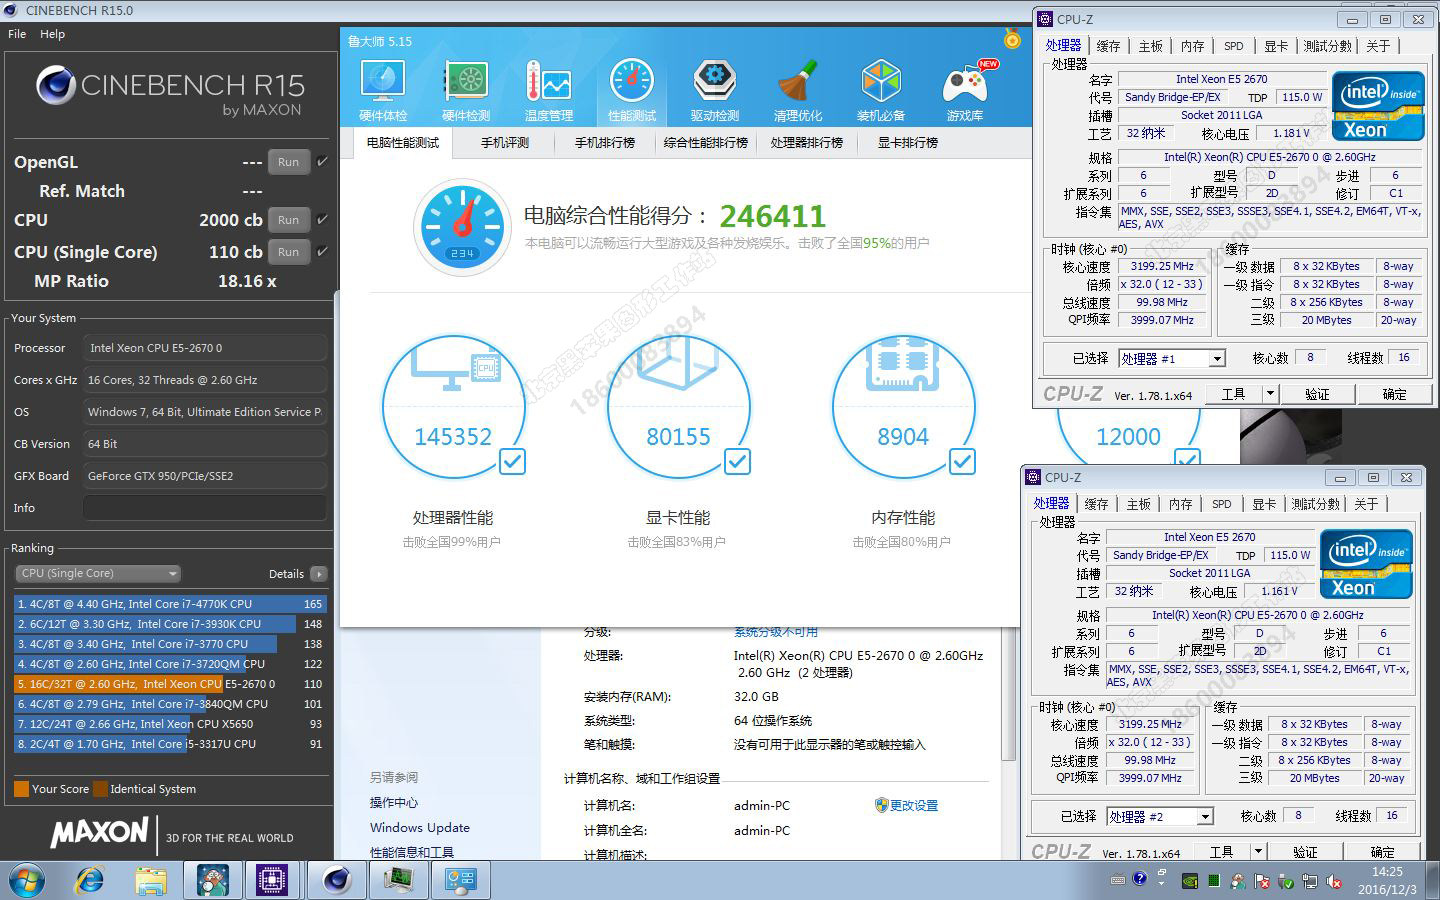Viewport: 1440px width, 900px height.
Task: Toggle the CPU (Single Core) test checkbox
Action: 322,251
